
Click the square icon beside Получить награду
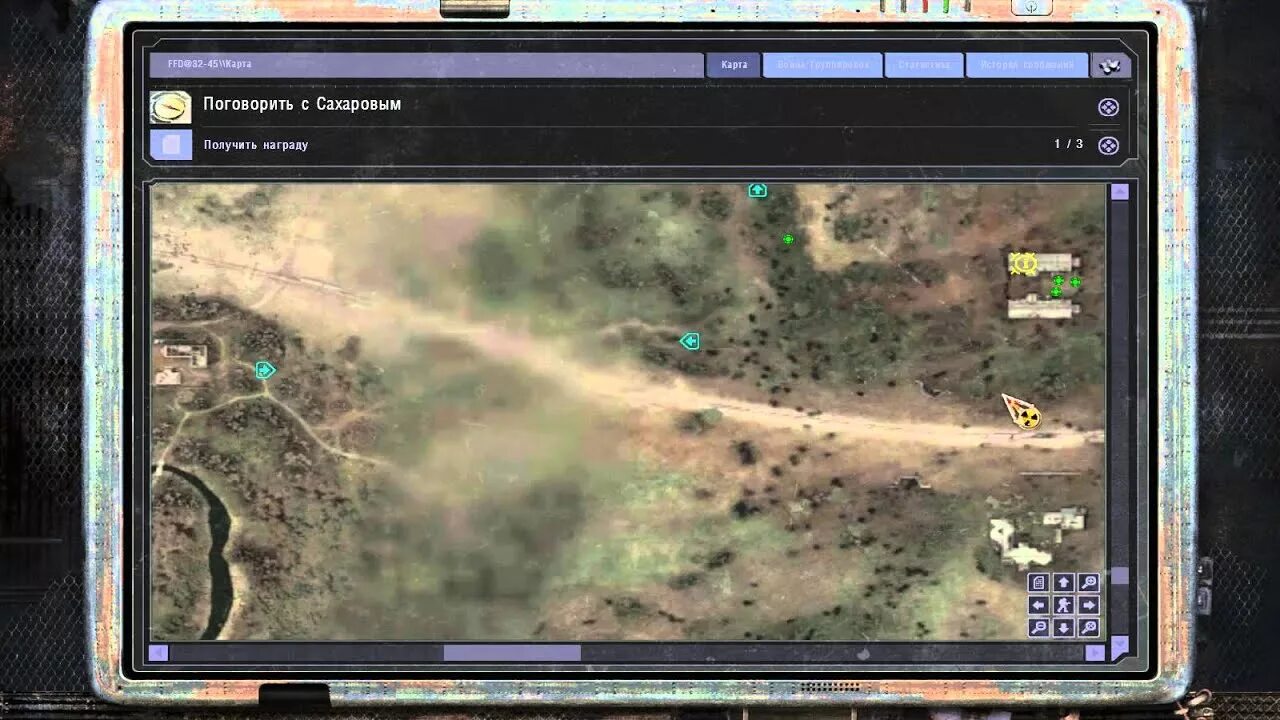point(171,145)
